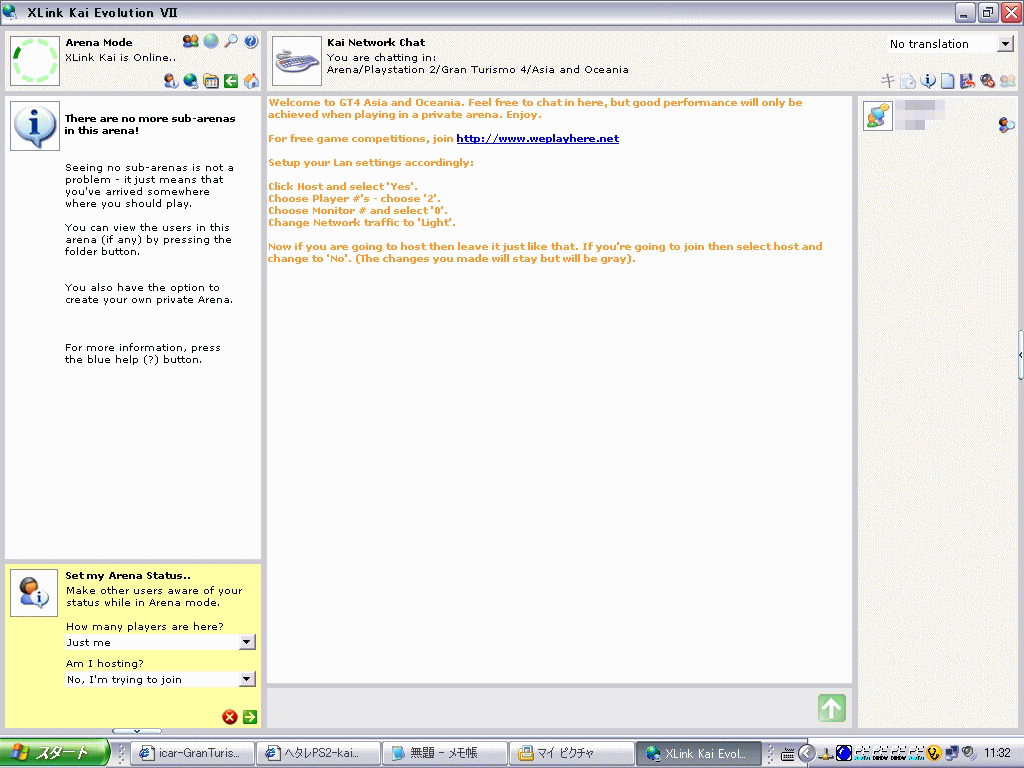Click the dark globe with person icon
The height and width of the screenshot is (768, 1024).
(x=191, y=81)
